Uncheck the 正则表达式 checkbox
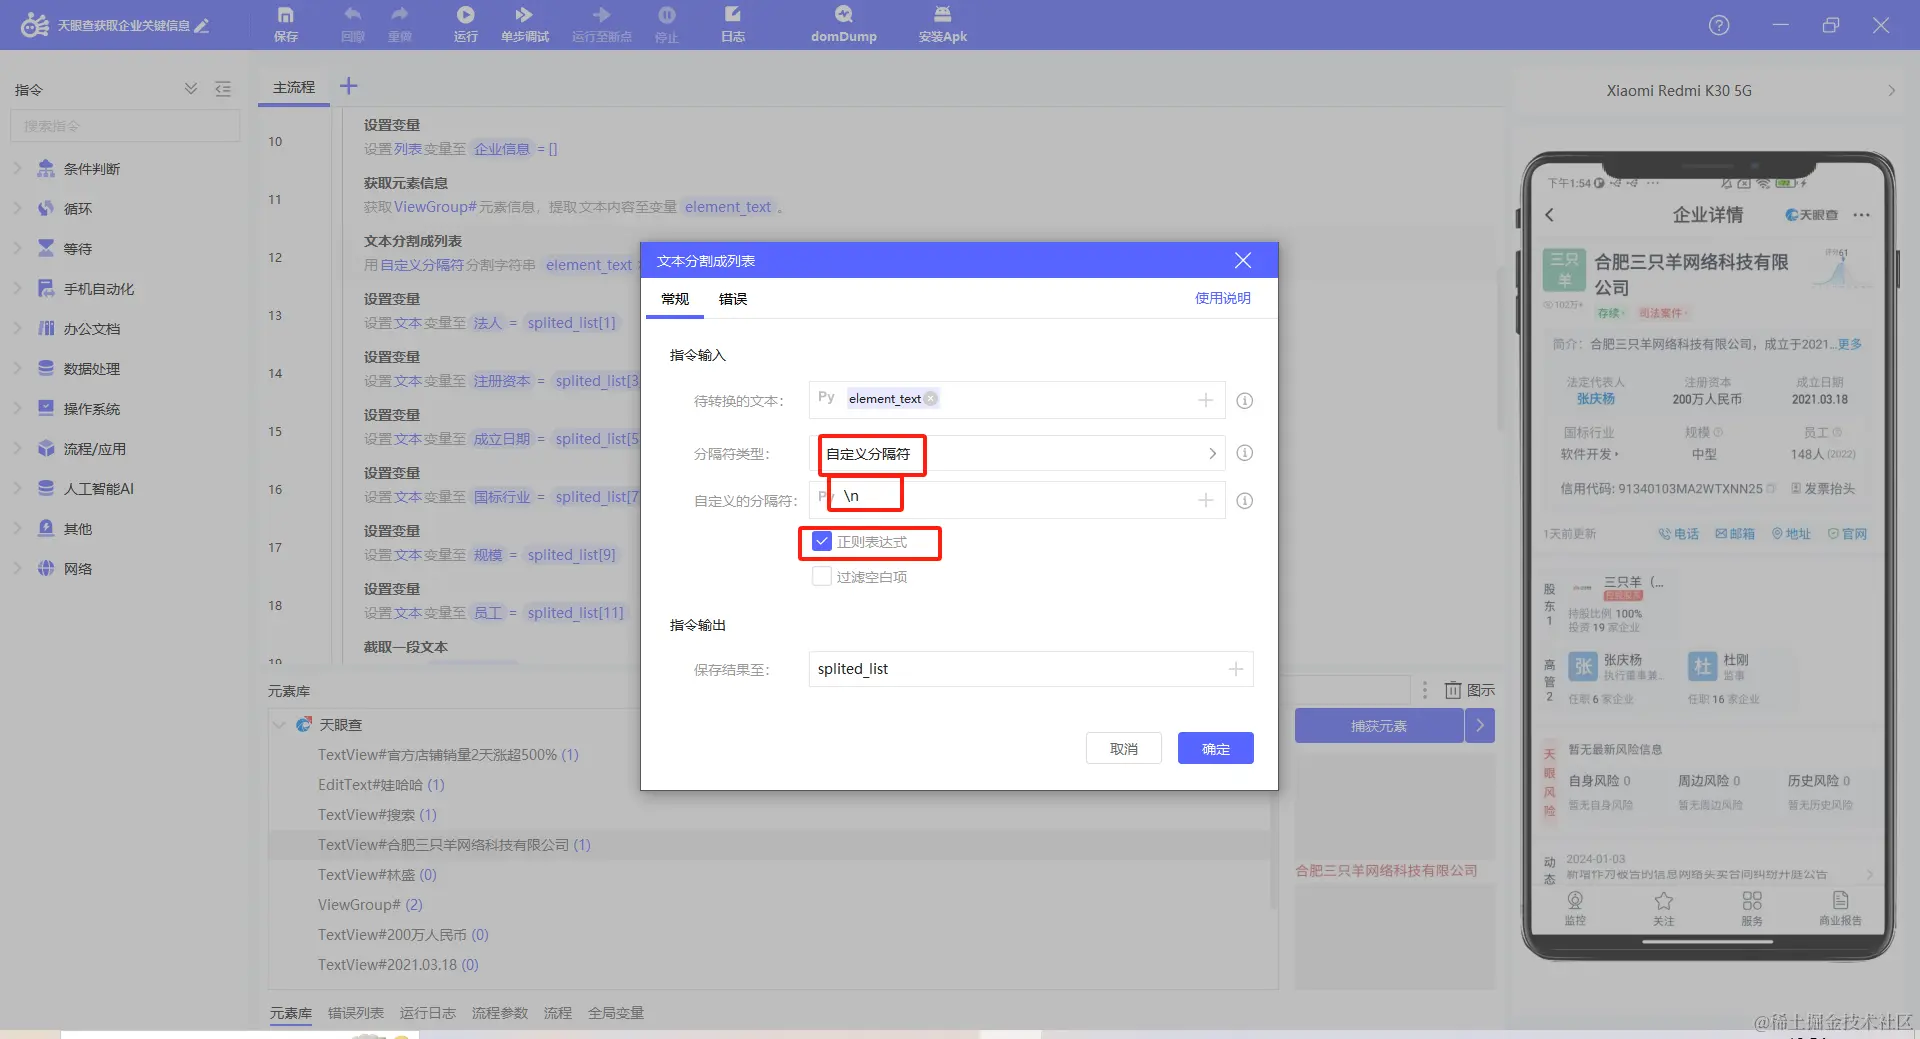The width and height of the screenshot is (1920, 1039). pyautogui.click(x=822, y=541)
